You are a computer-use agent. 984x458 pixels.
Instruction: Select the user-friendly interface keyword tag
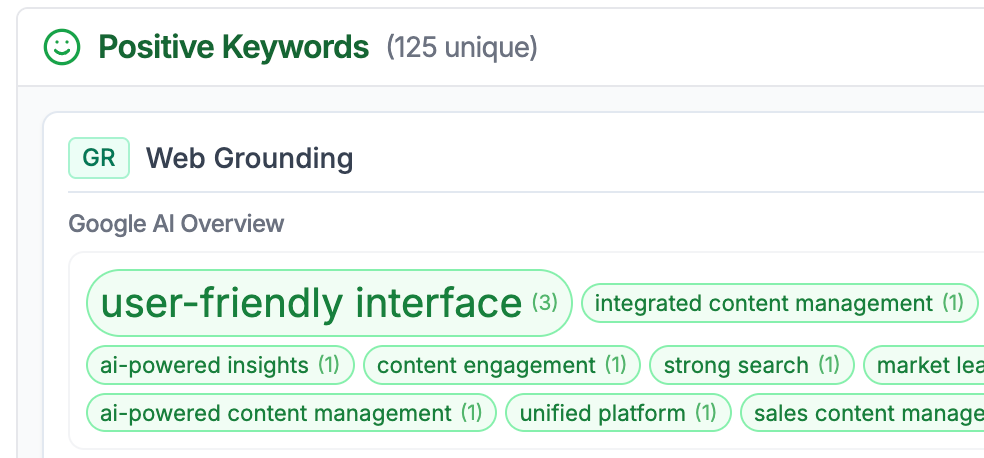click(312, 303)
